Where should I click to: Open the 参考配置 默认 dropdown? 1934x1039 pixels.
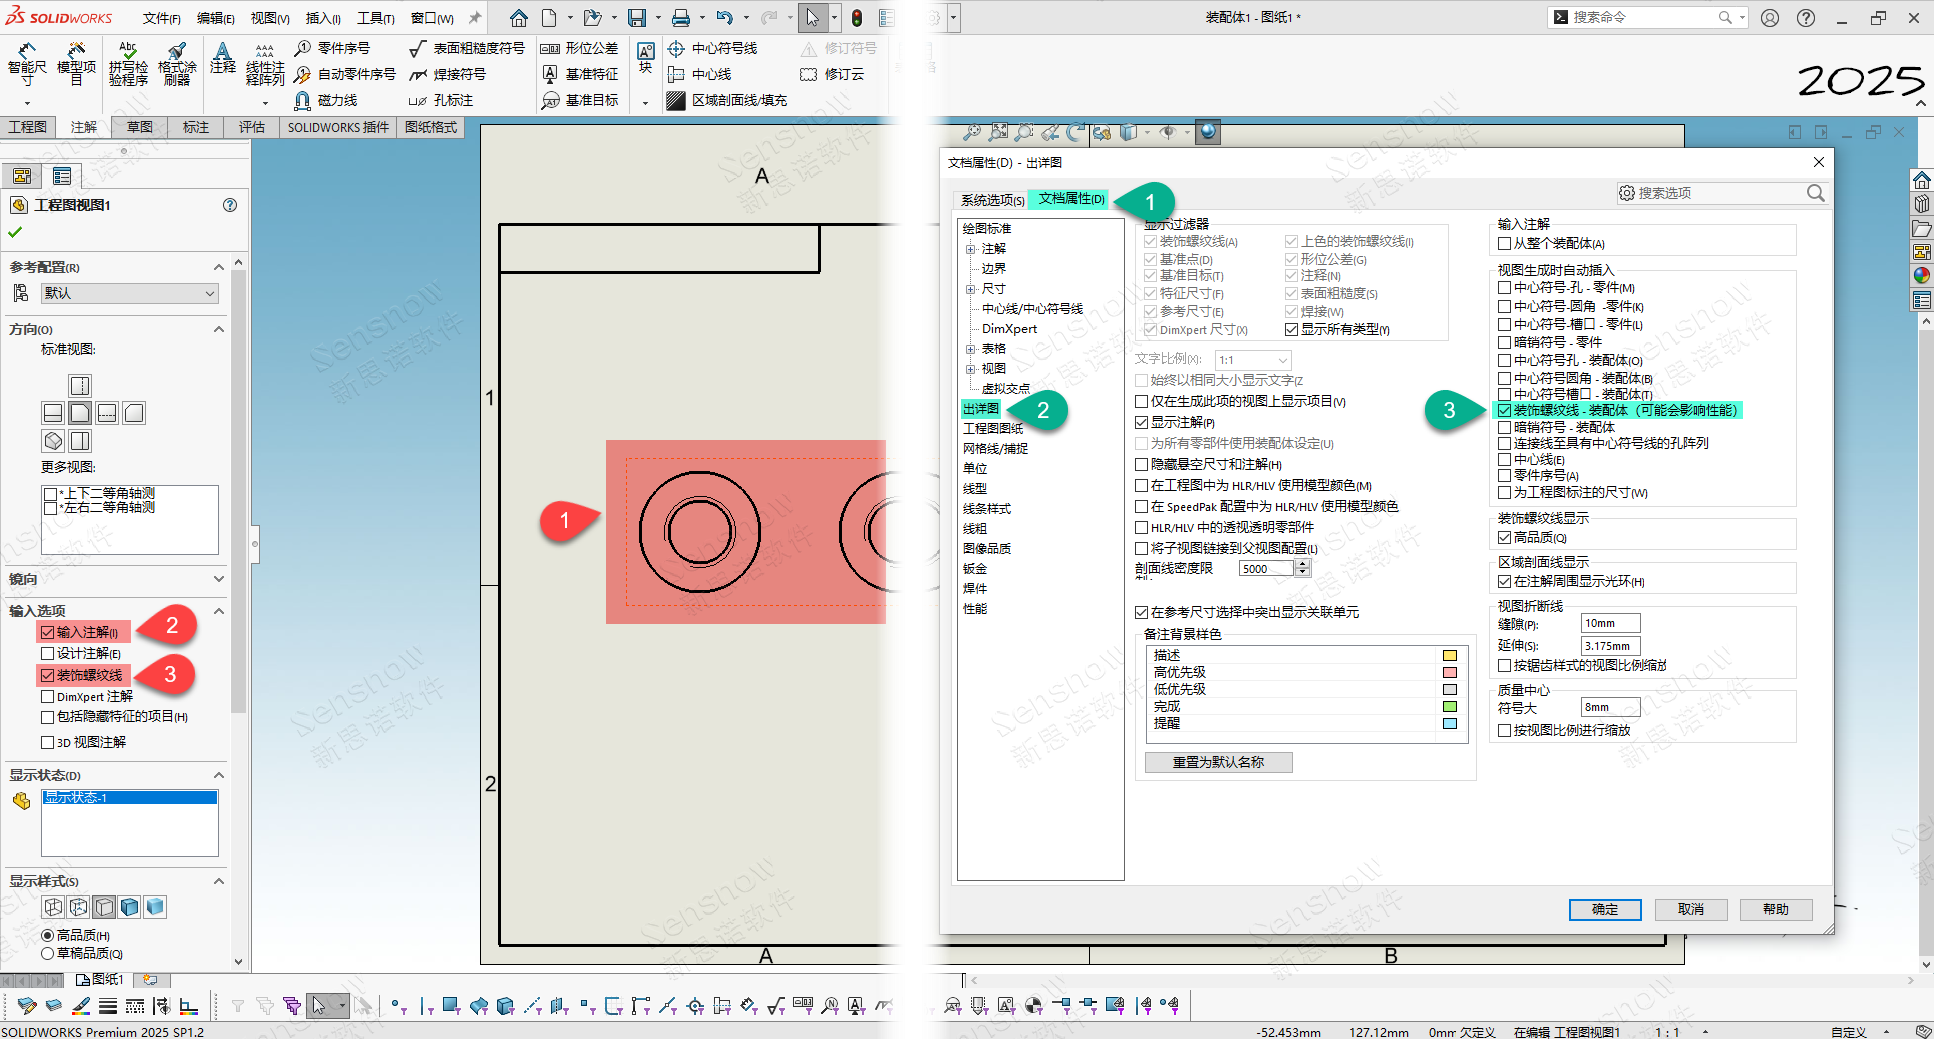tap(129, 293)
